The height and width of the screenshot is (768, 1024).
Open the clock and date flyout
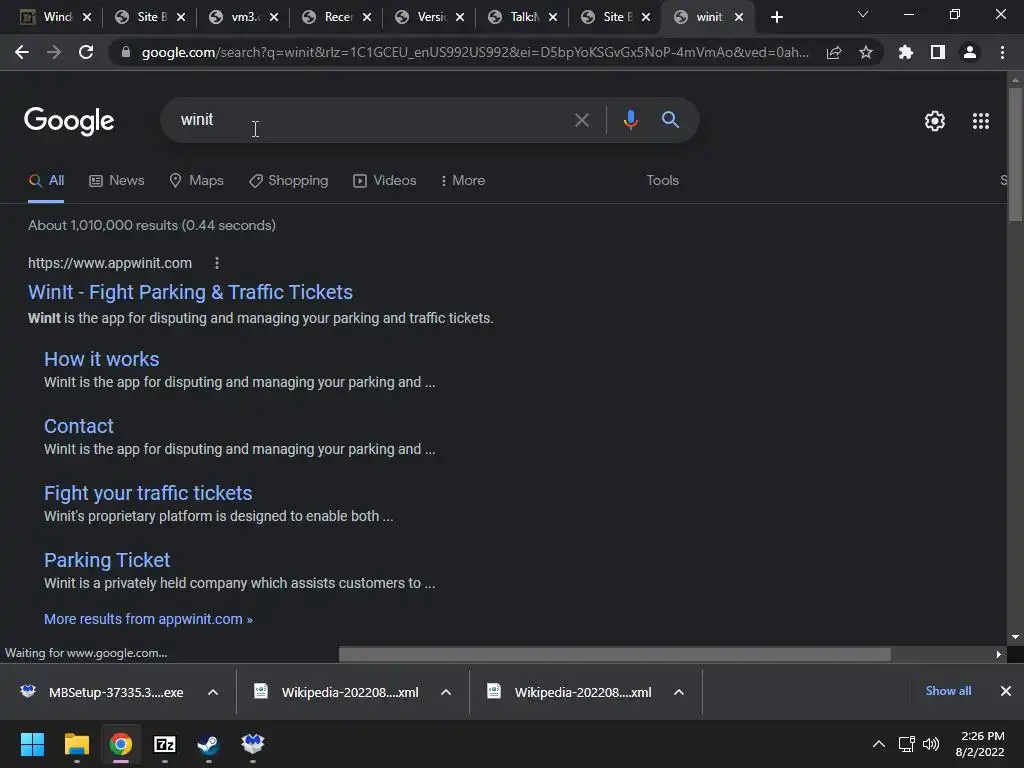(980, 744)
